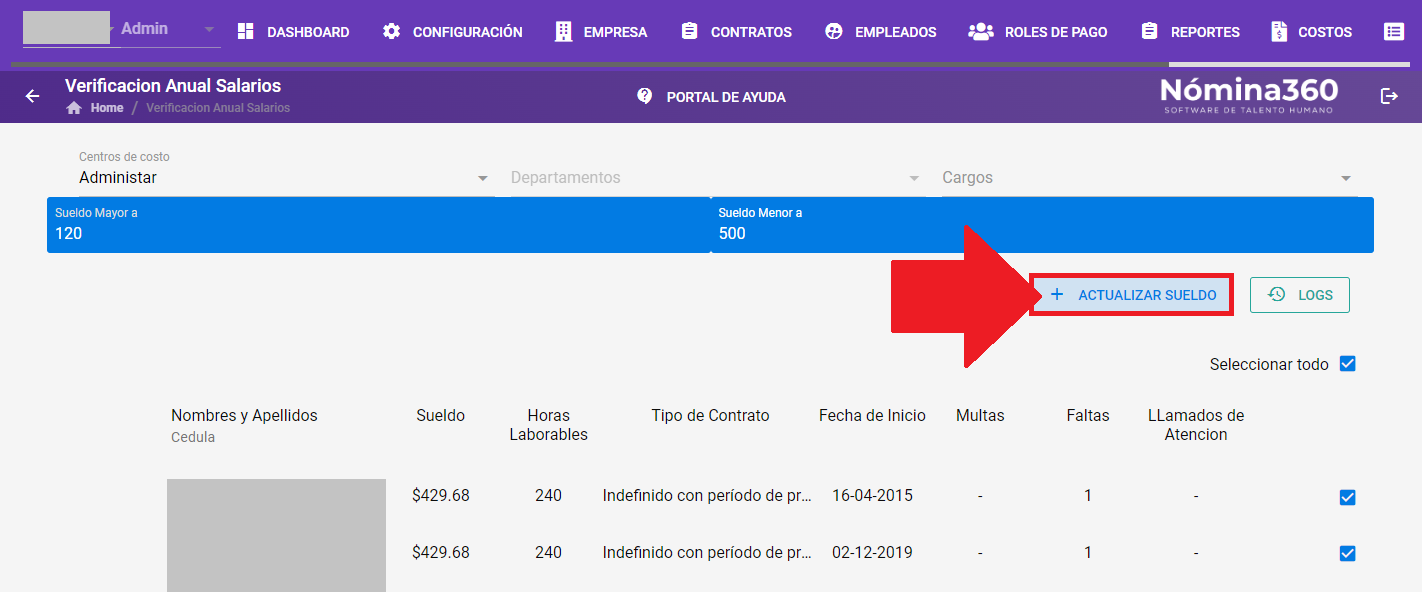This screenshot has width=1422, height=592.
Task: Click the plus icon on Actualizar Sueldo
Action: tap(1057, 295)
